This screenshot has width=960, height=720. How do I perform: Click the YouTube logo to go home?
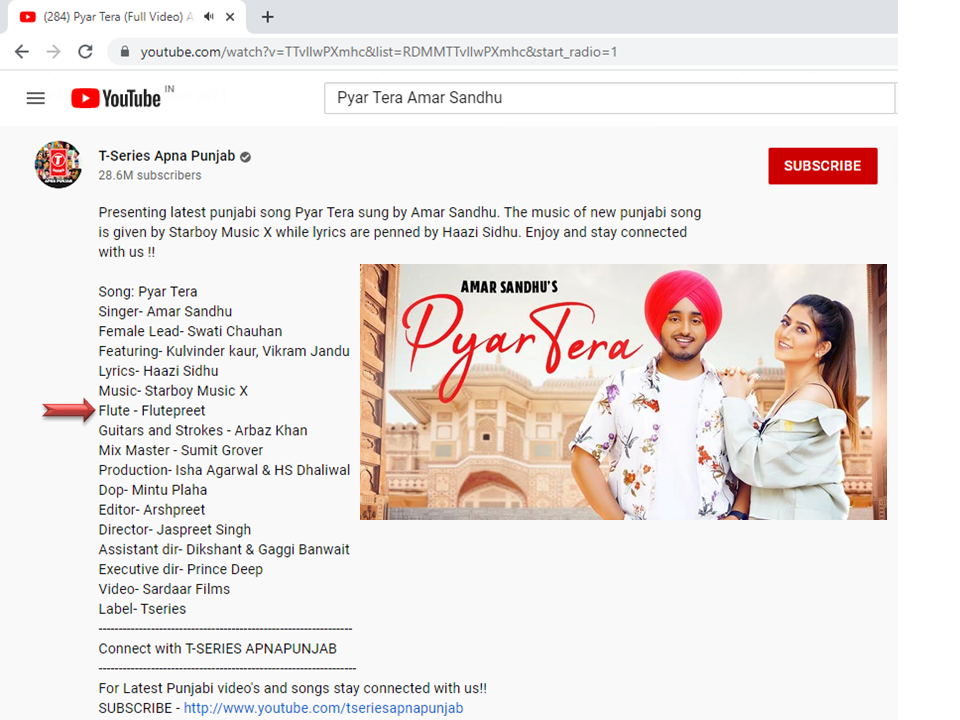(116, 98)
